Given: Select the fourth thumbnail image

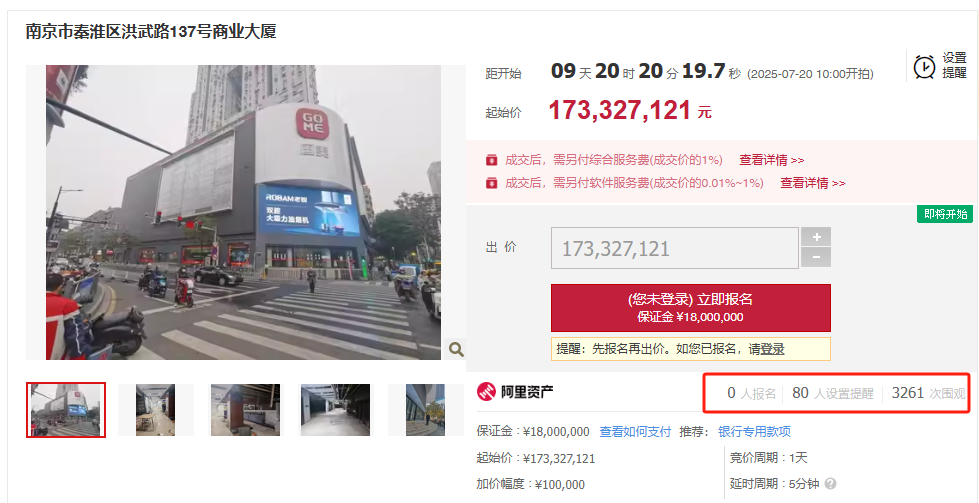Looking at the screenshot, I should [x=335, y=409].
